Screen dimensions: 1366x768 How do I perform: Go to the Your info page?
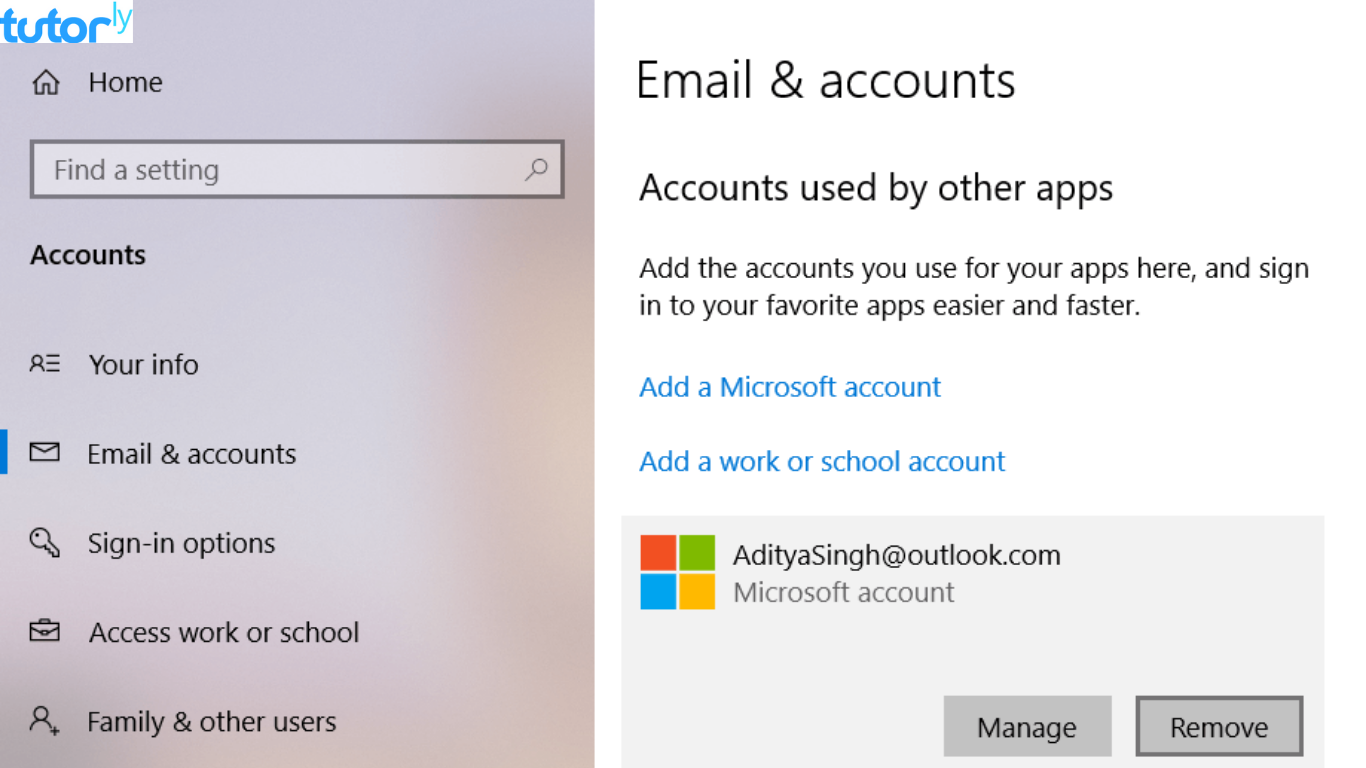(143, 364)
